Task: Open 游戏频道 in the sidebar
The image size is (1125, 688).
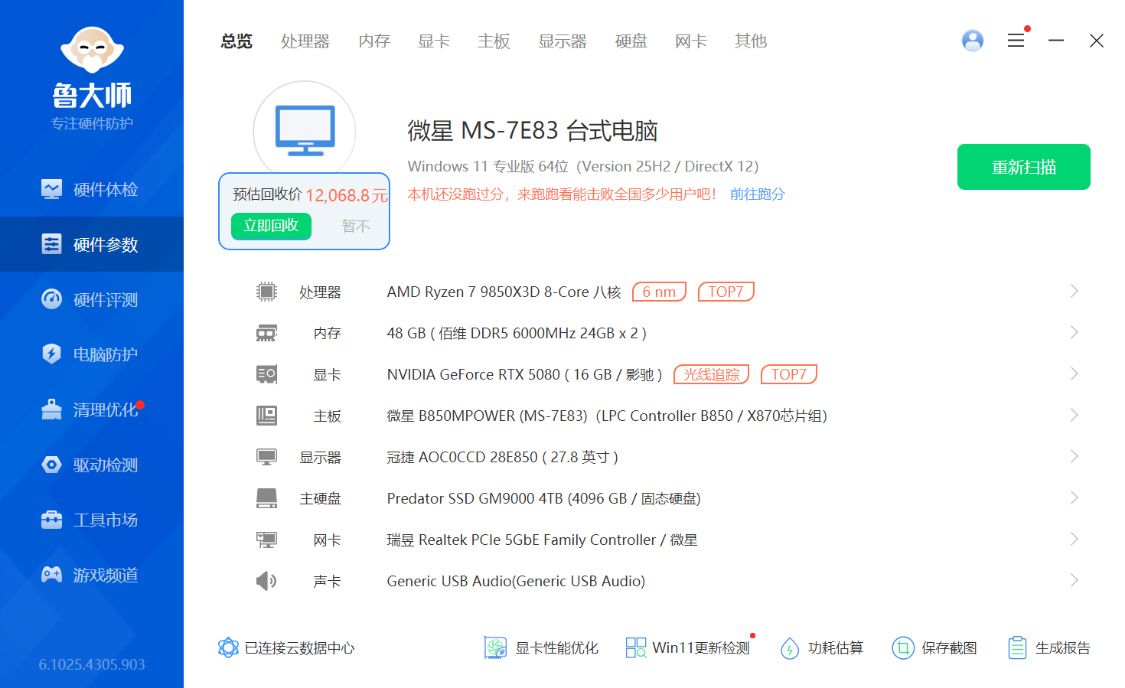Action: click(x=91, y=575)
